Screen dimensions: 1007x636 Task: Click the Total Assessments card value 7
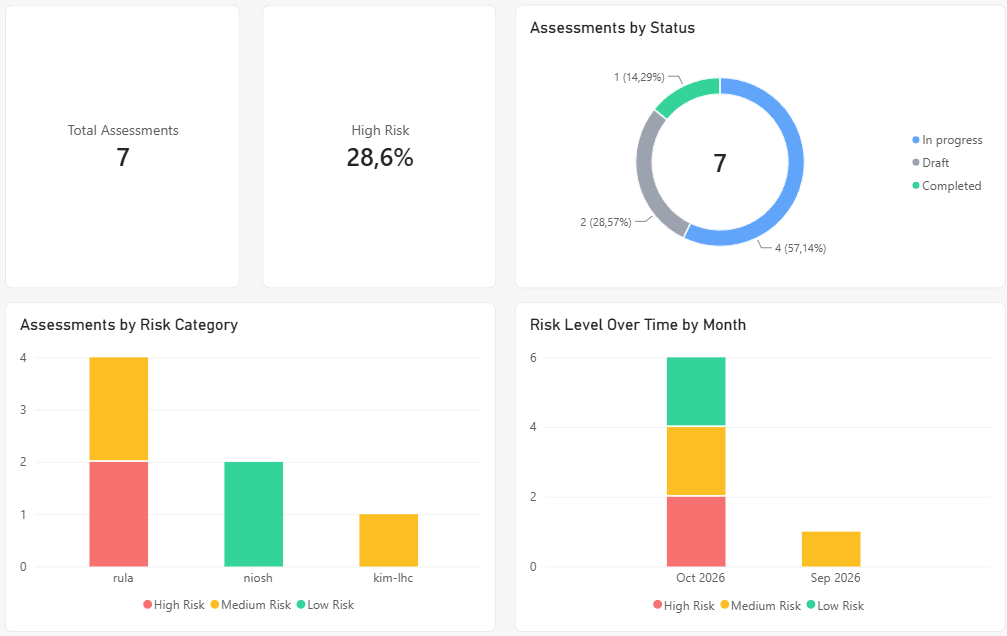coord(123,157)
